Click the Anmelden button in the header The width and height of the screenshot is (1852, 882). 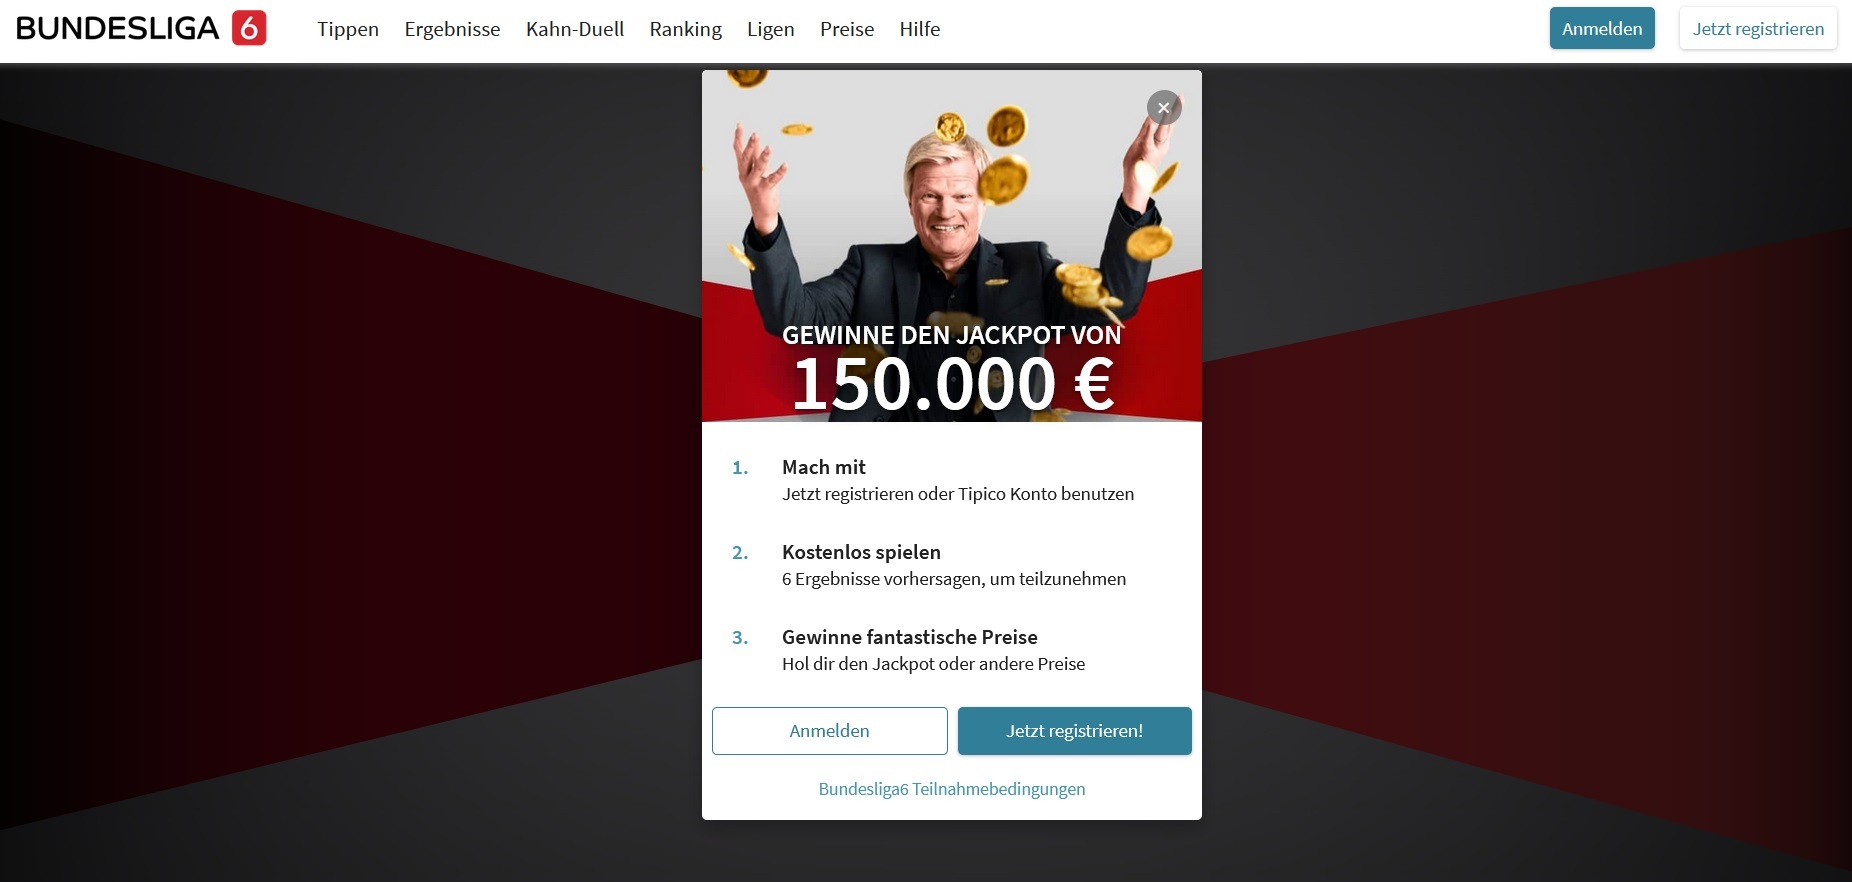(x=1602, y=28)
